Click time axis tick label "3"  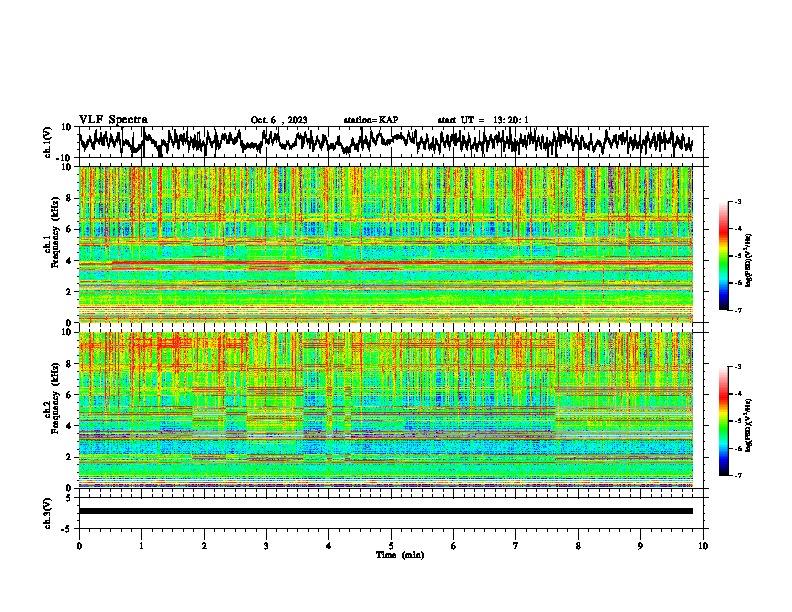point(266,546)
